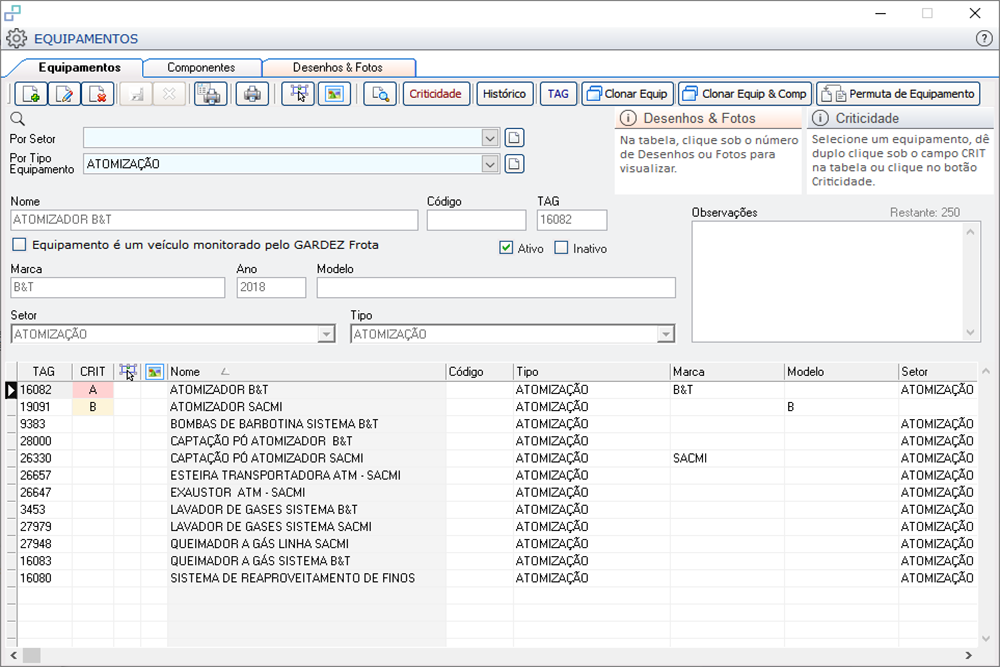The width and height of the screenshot is (1000, 667).
Task: Click the photos picture icon in toolbar
Action: point(334,94)
